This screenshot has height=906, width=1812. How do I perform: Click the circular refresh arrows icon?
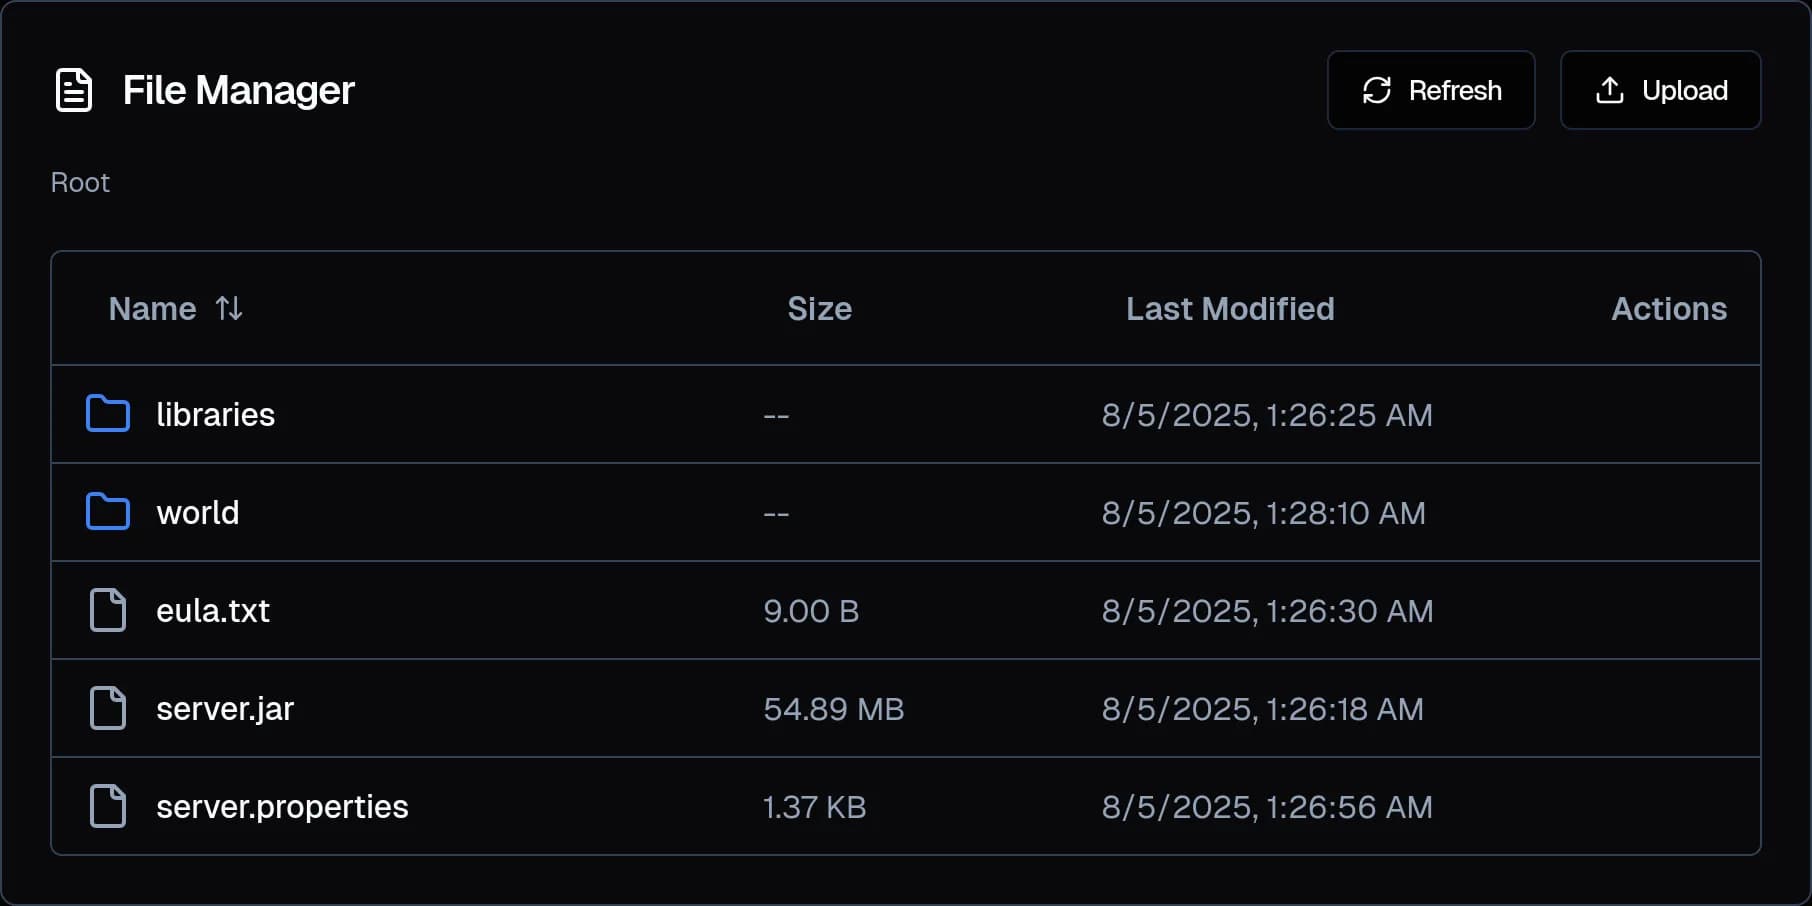[x=1377, y=90]
